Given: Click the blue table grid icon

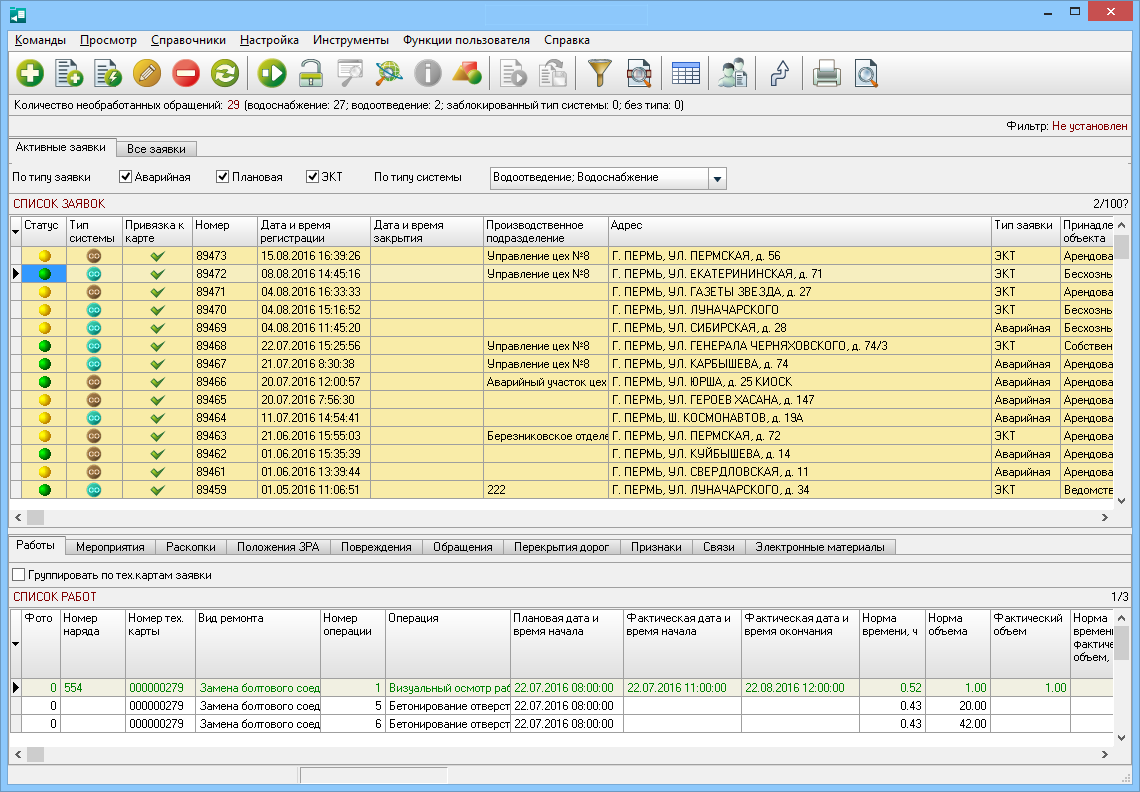Looking at the screenshot, I should (x=685, y=73).
